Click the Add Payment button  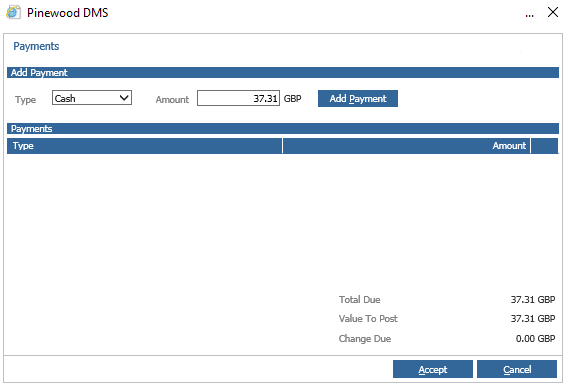pos(358,99)
